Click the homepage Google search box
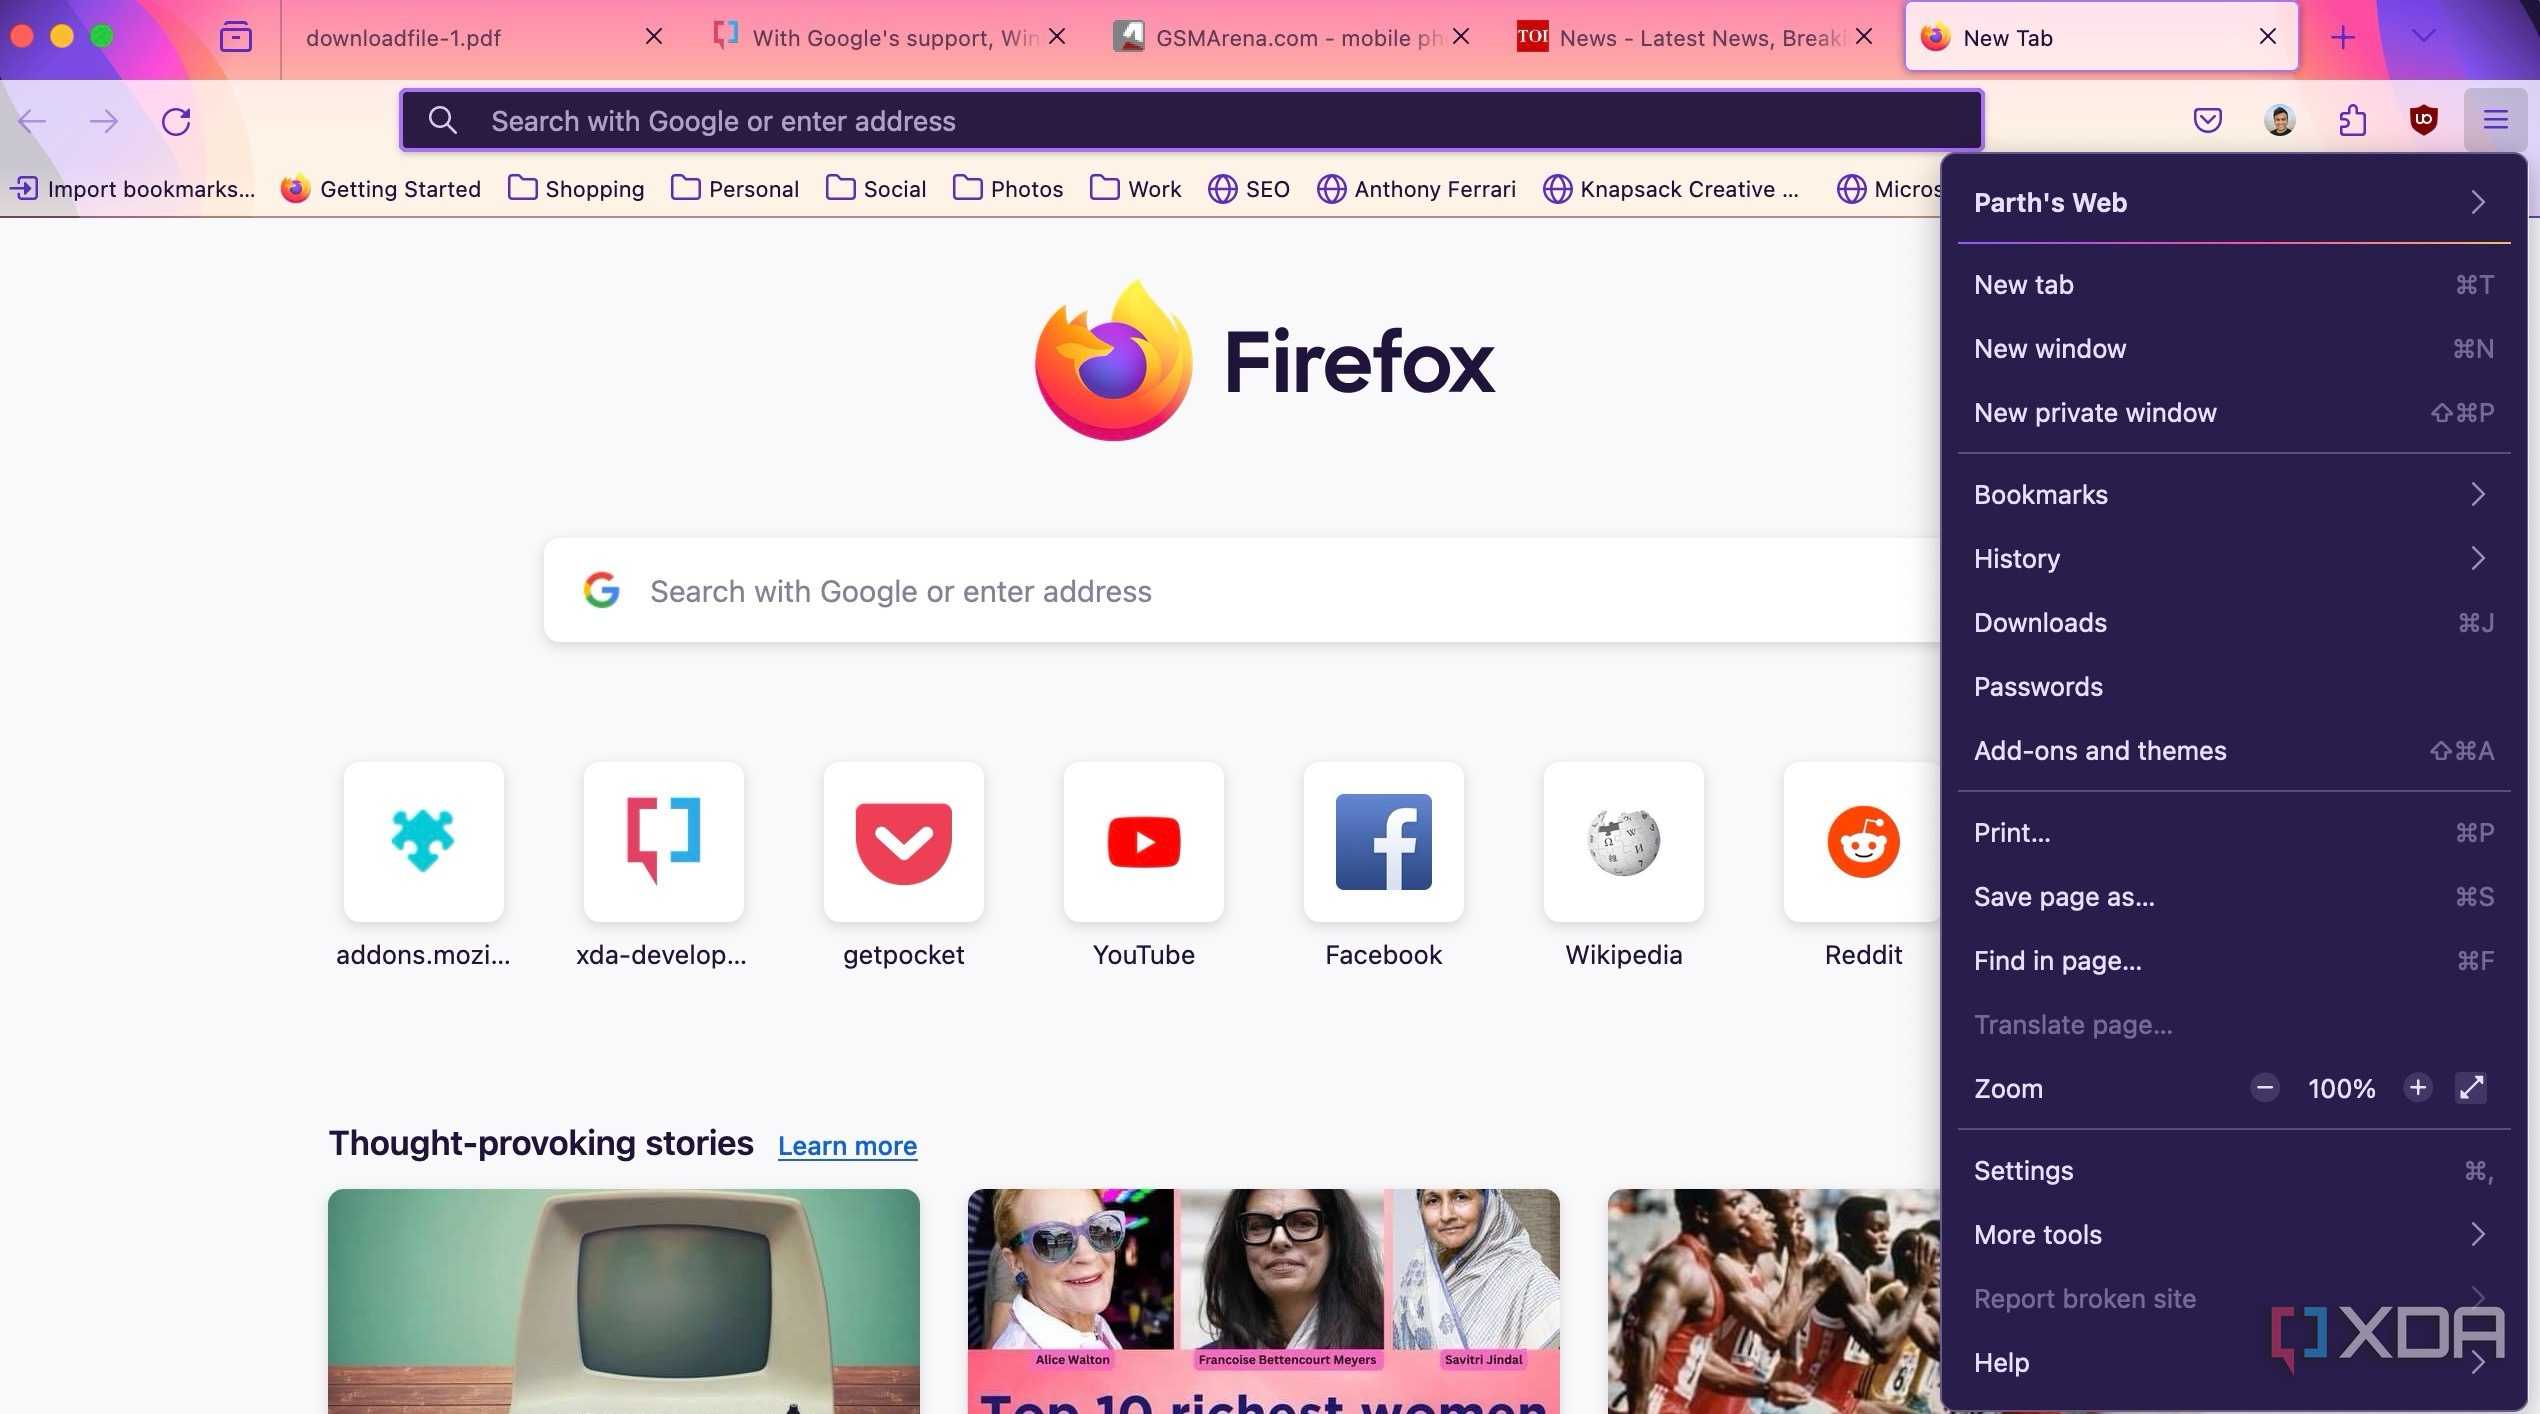This screenshot has width=2540, height=1414. (1243, 591)
